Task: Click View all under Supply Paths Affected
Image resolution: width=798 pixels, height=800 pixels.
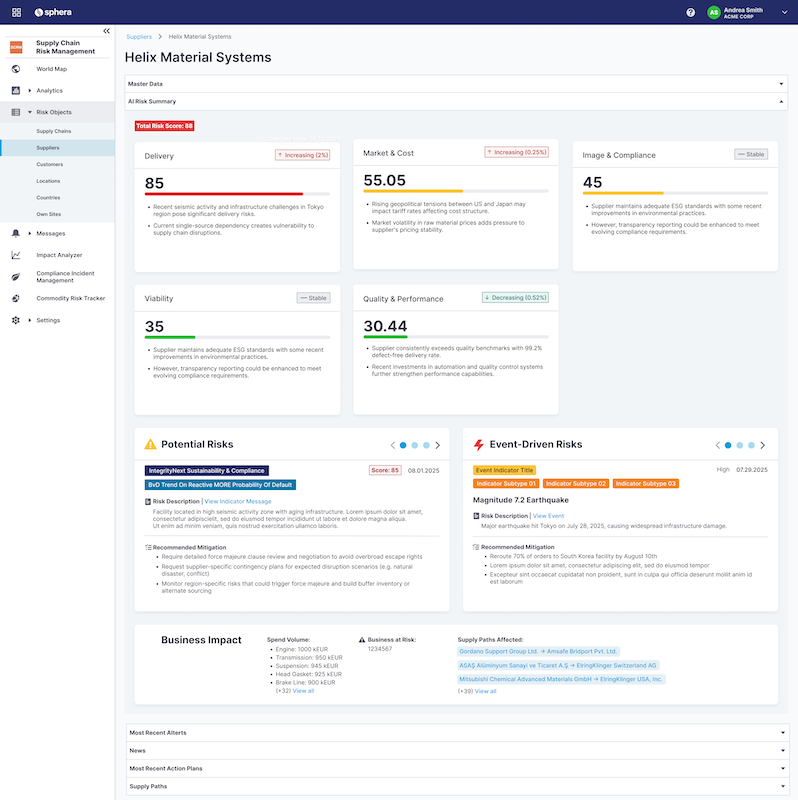Action: click(485, 691)
